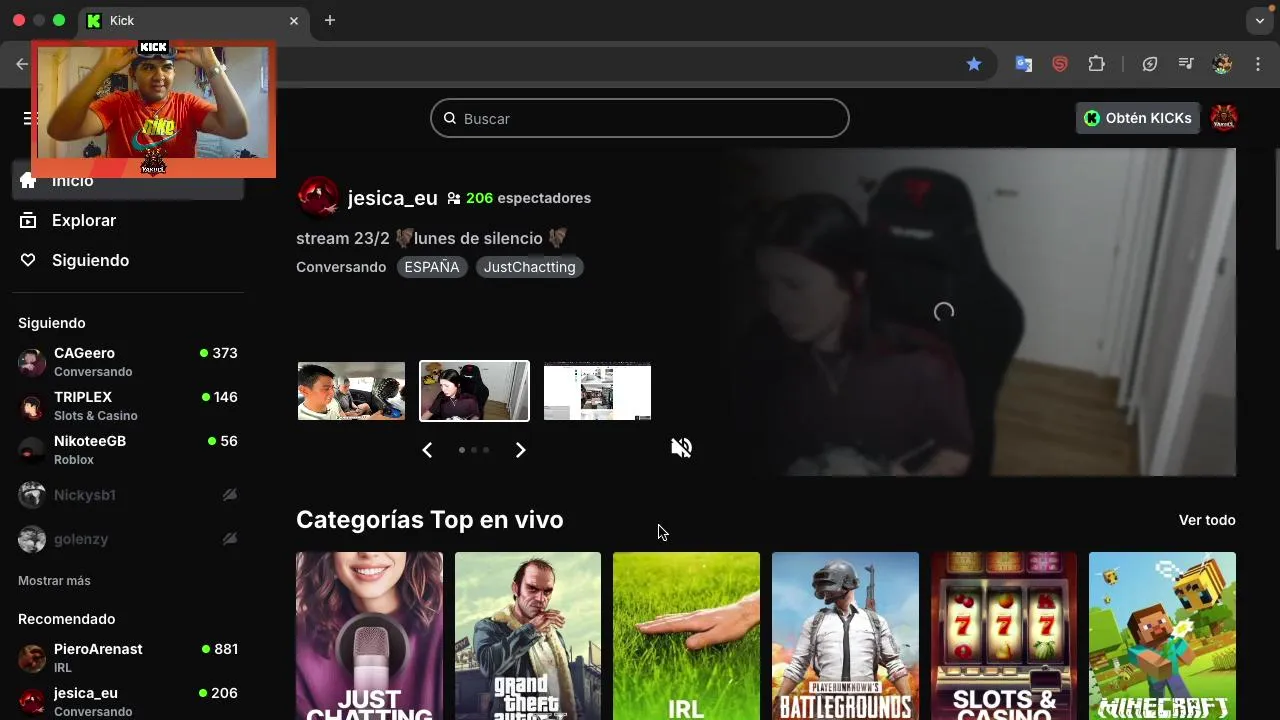Open the Chrome profile avatar
This screenshot has width=1280, height=720.
(x=1222, y=64)
